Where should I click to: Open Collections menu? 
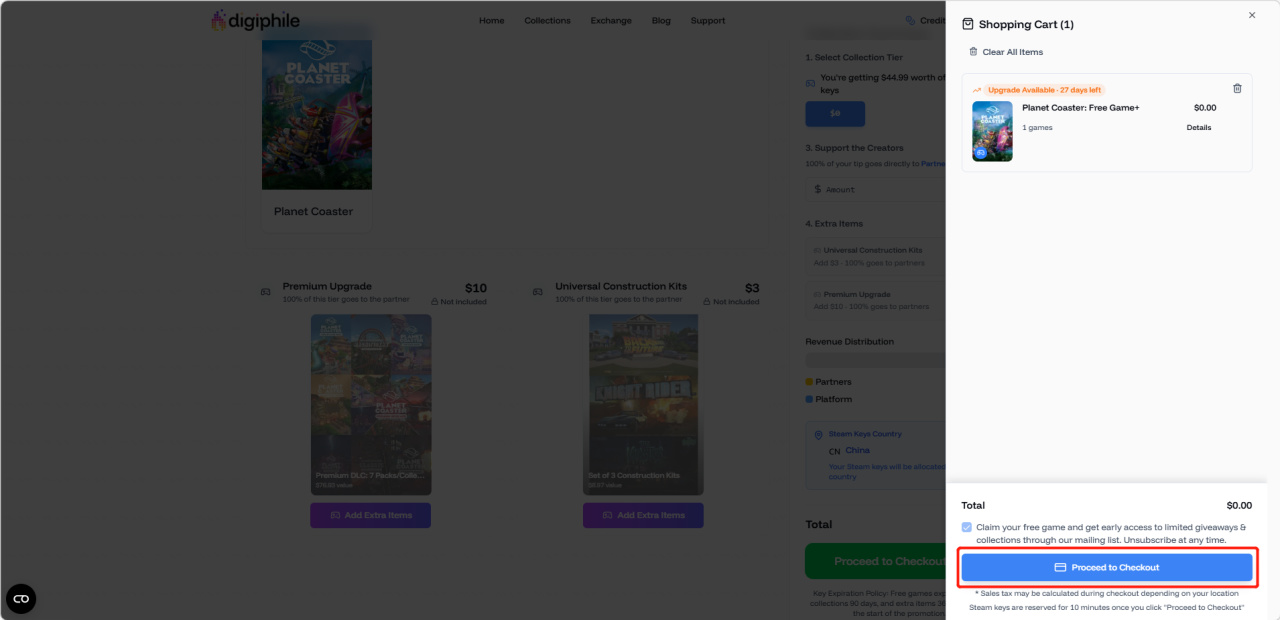pos(547,21)
